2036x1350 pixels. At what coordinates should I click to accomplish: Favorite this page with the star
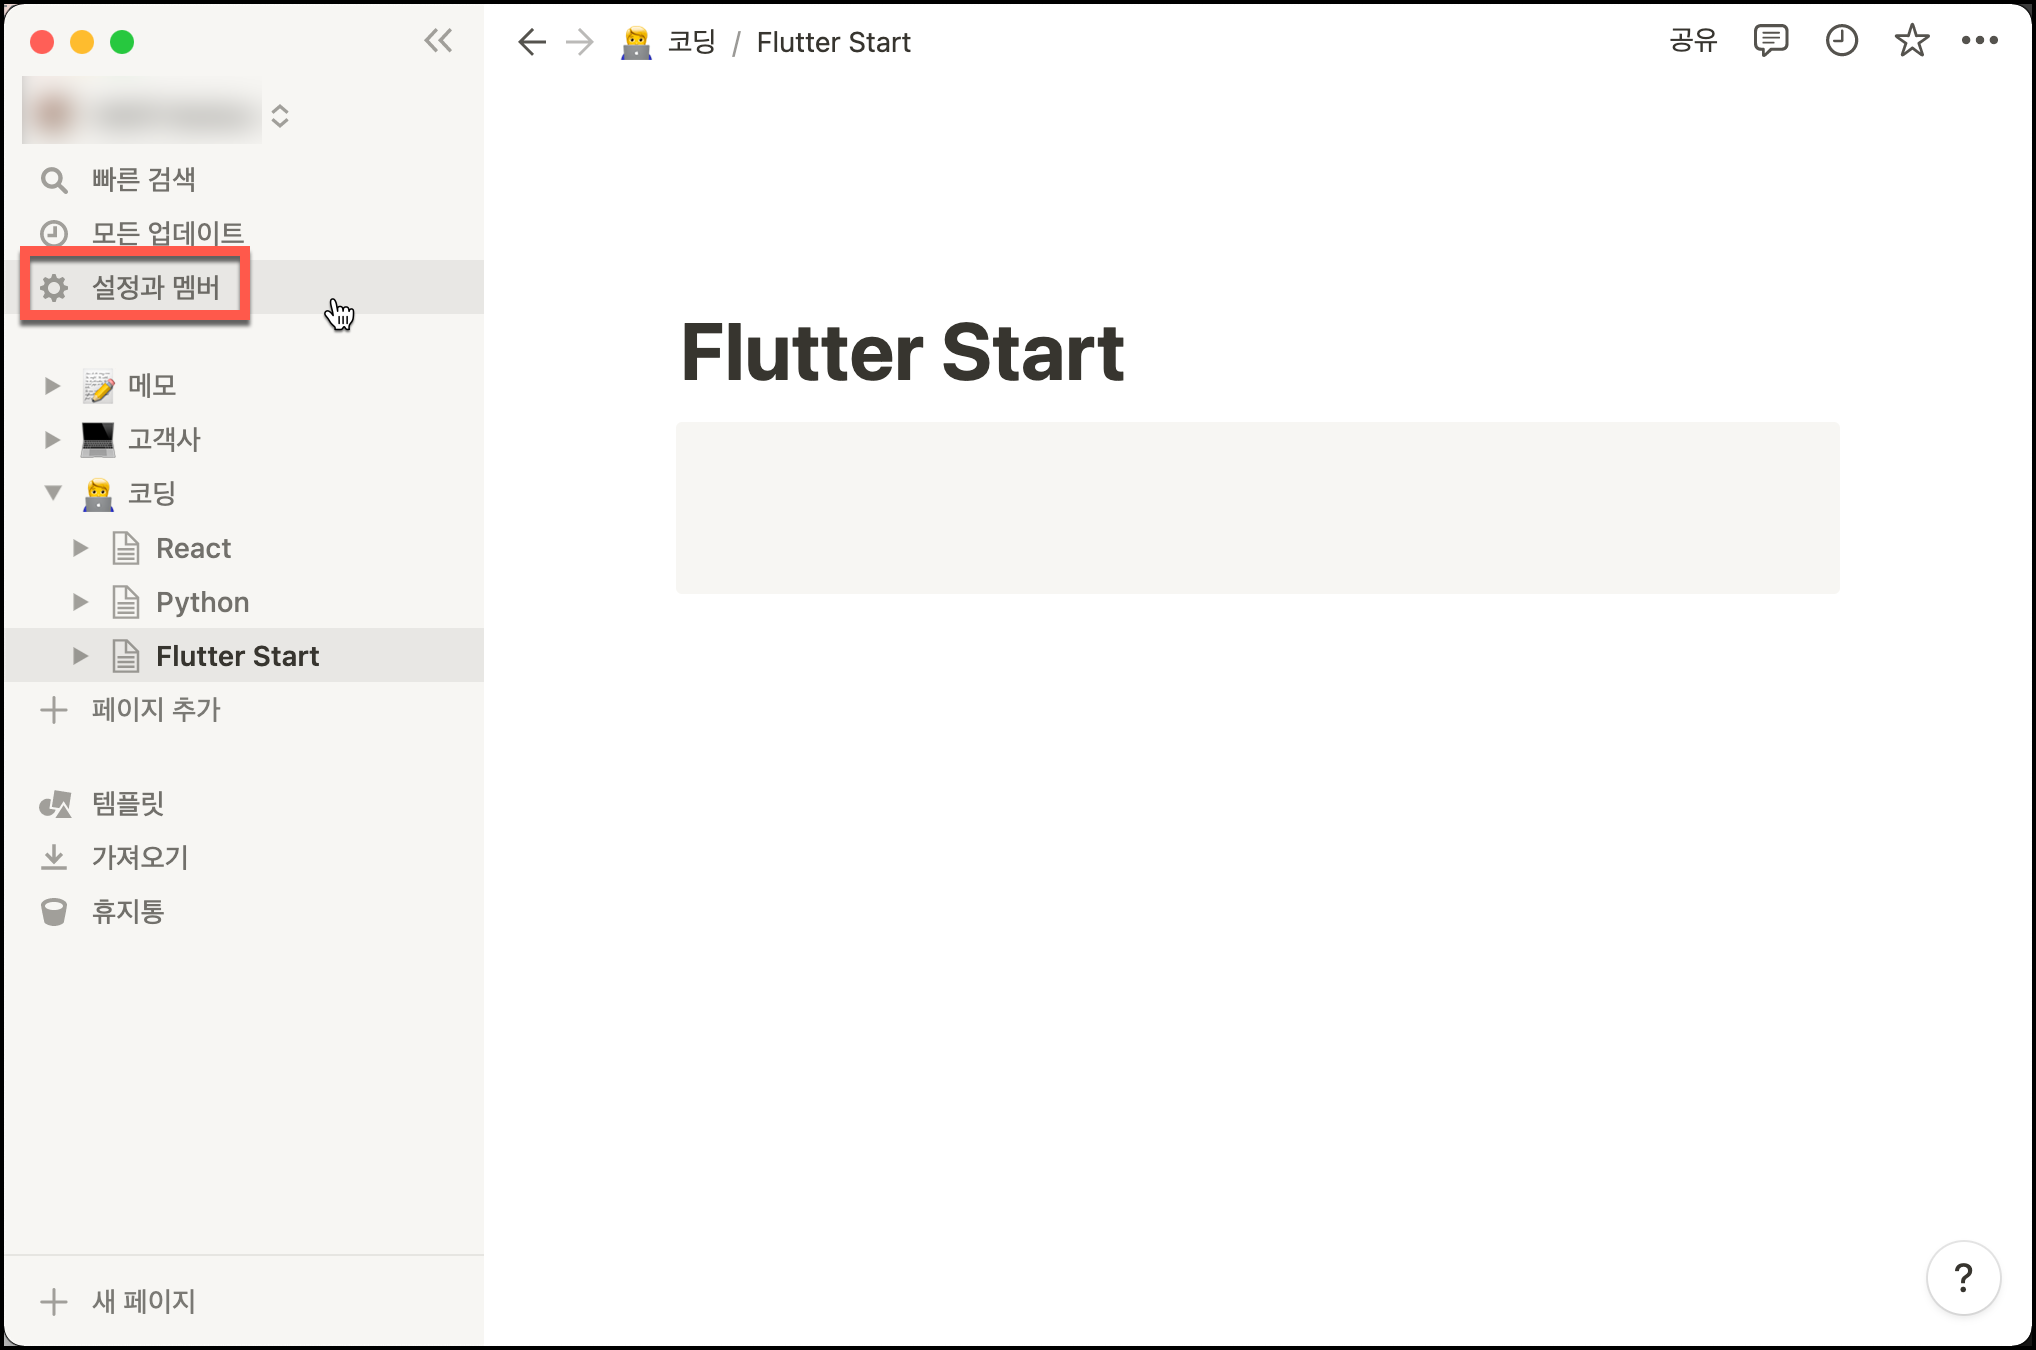click(1912, 41)
